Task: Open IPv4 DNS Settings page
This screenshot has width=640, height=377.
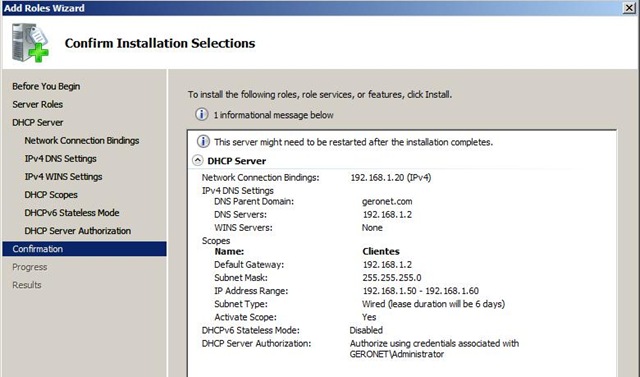Action: pyautogui.click(x=60, y=158)
